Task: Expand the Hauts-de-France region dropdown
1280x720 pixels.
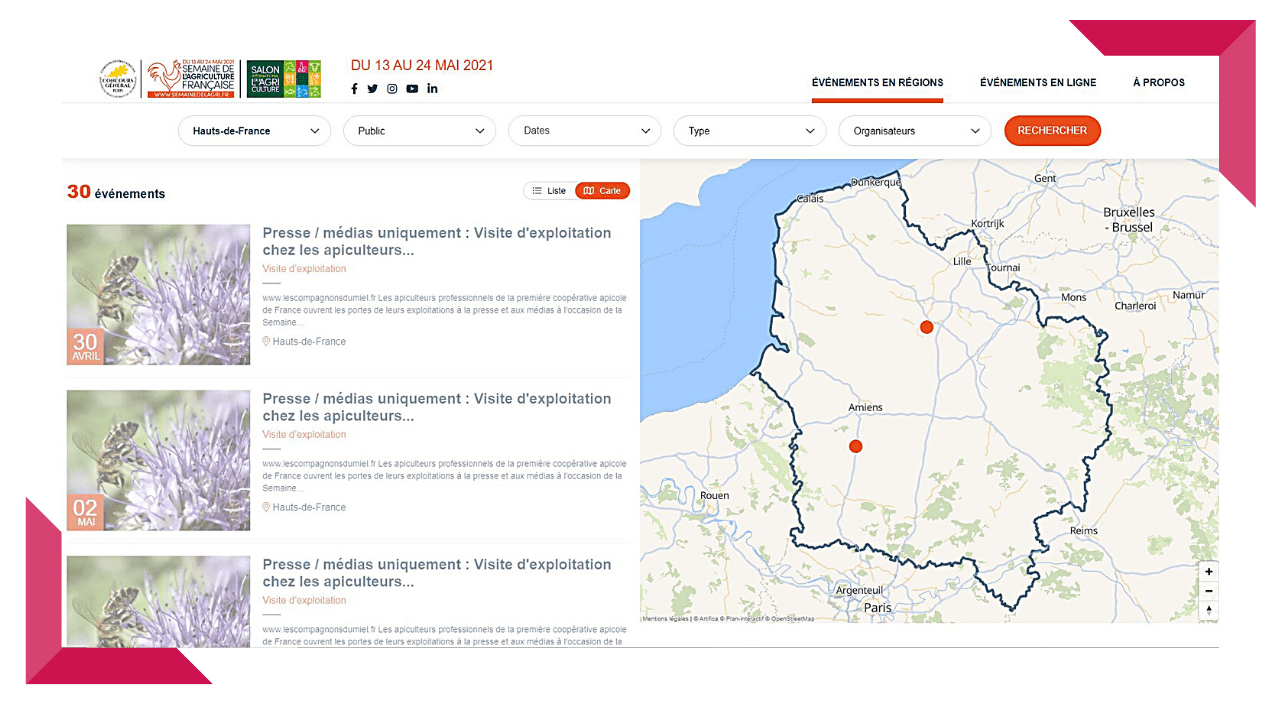Action: pos(254,131)
